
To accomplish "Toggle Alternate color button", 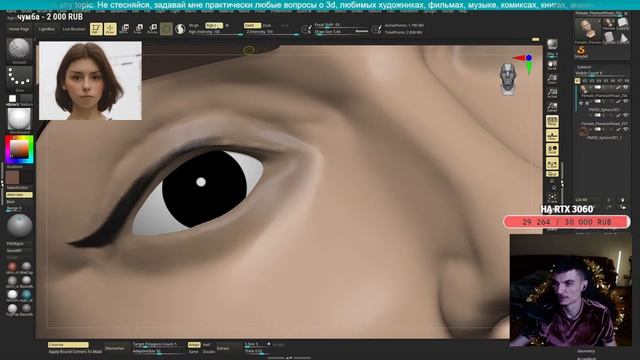I will pyautogui.click(x=19, y=195).
